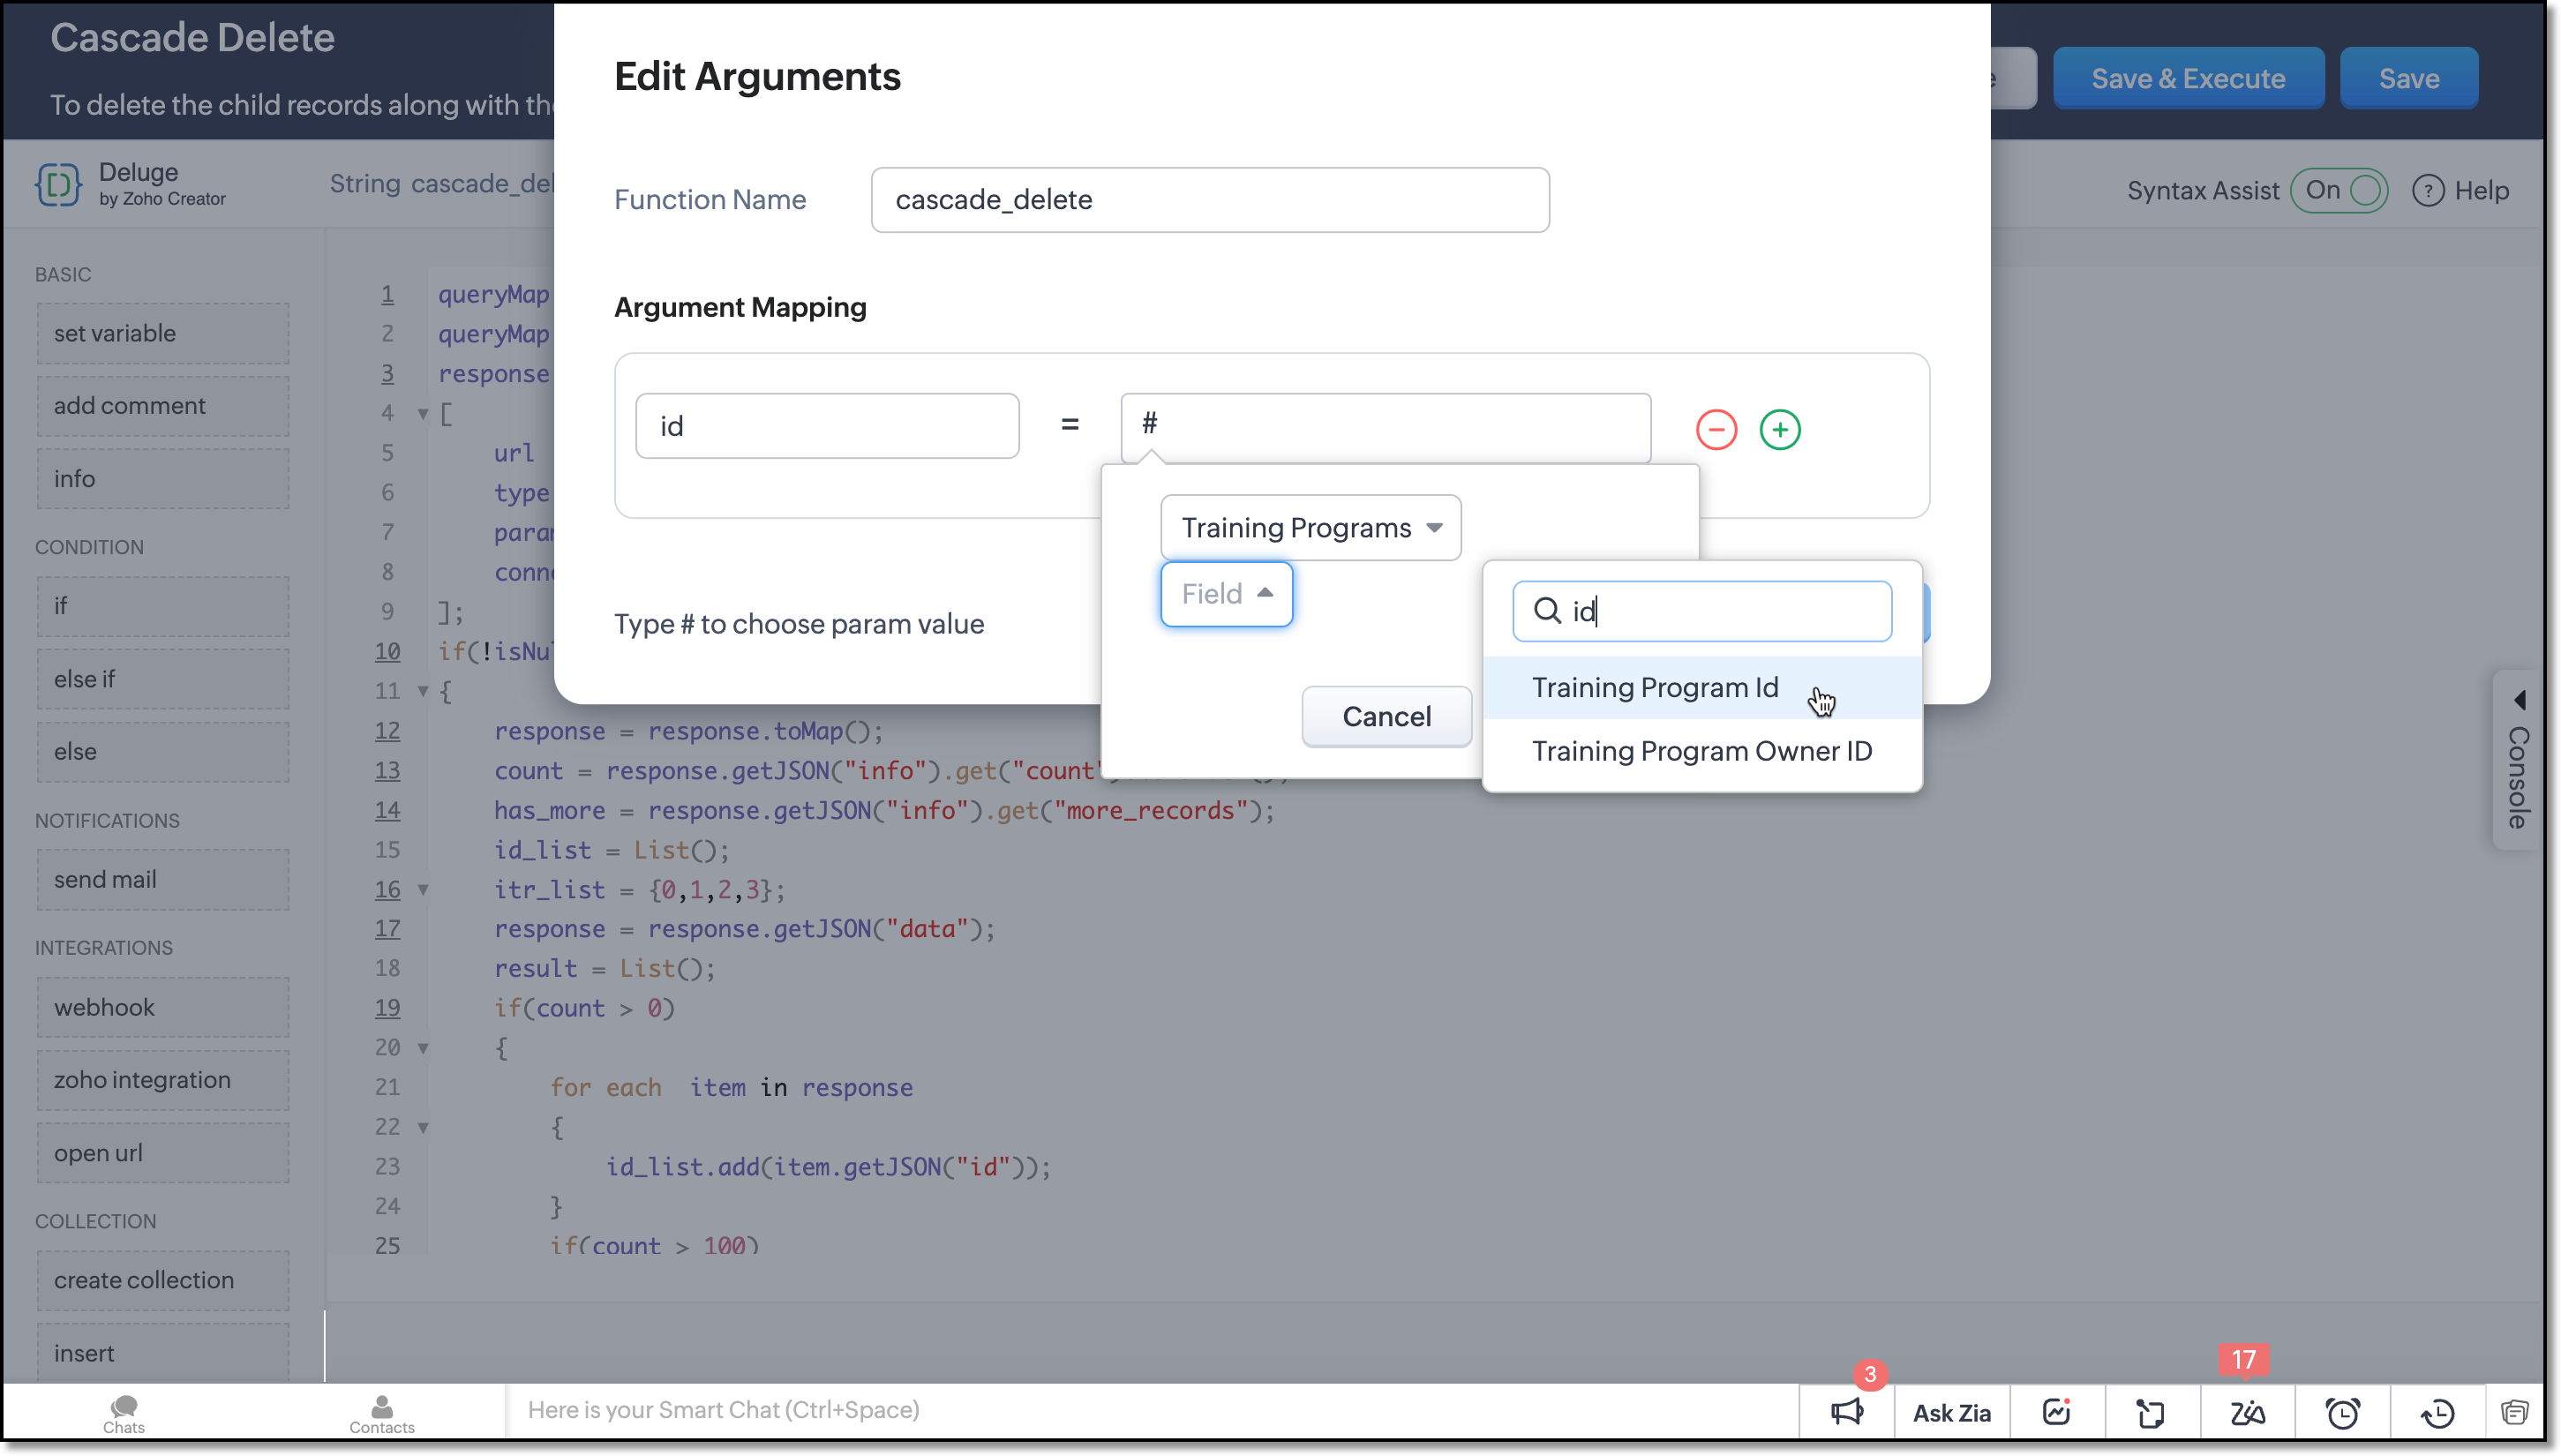Open the announcements megaphone icon
The height and width of the screenshot is (1456, 2561).
tap(1846, 1412)
